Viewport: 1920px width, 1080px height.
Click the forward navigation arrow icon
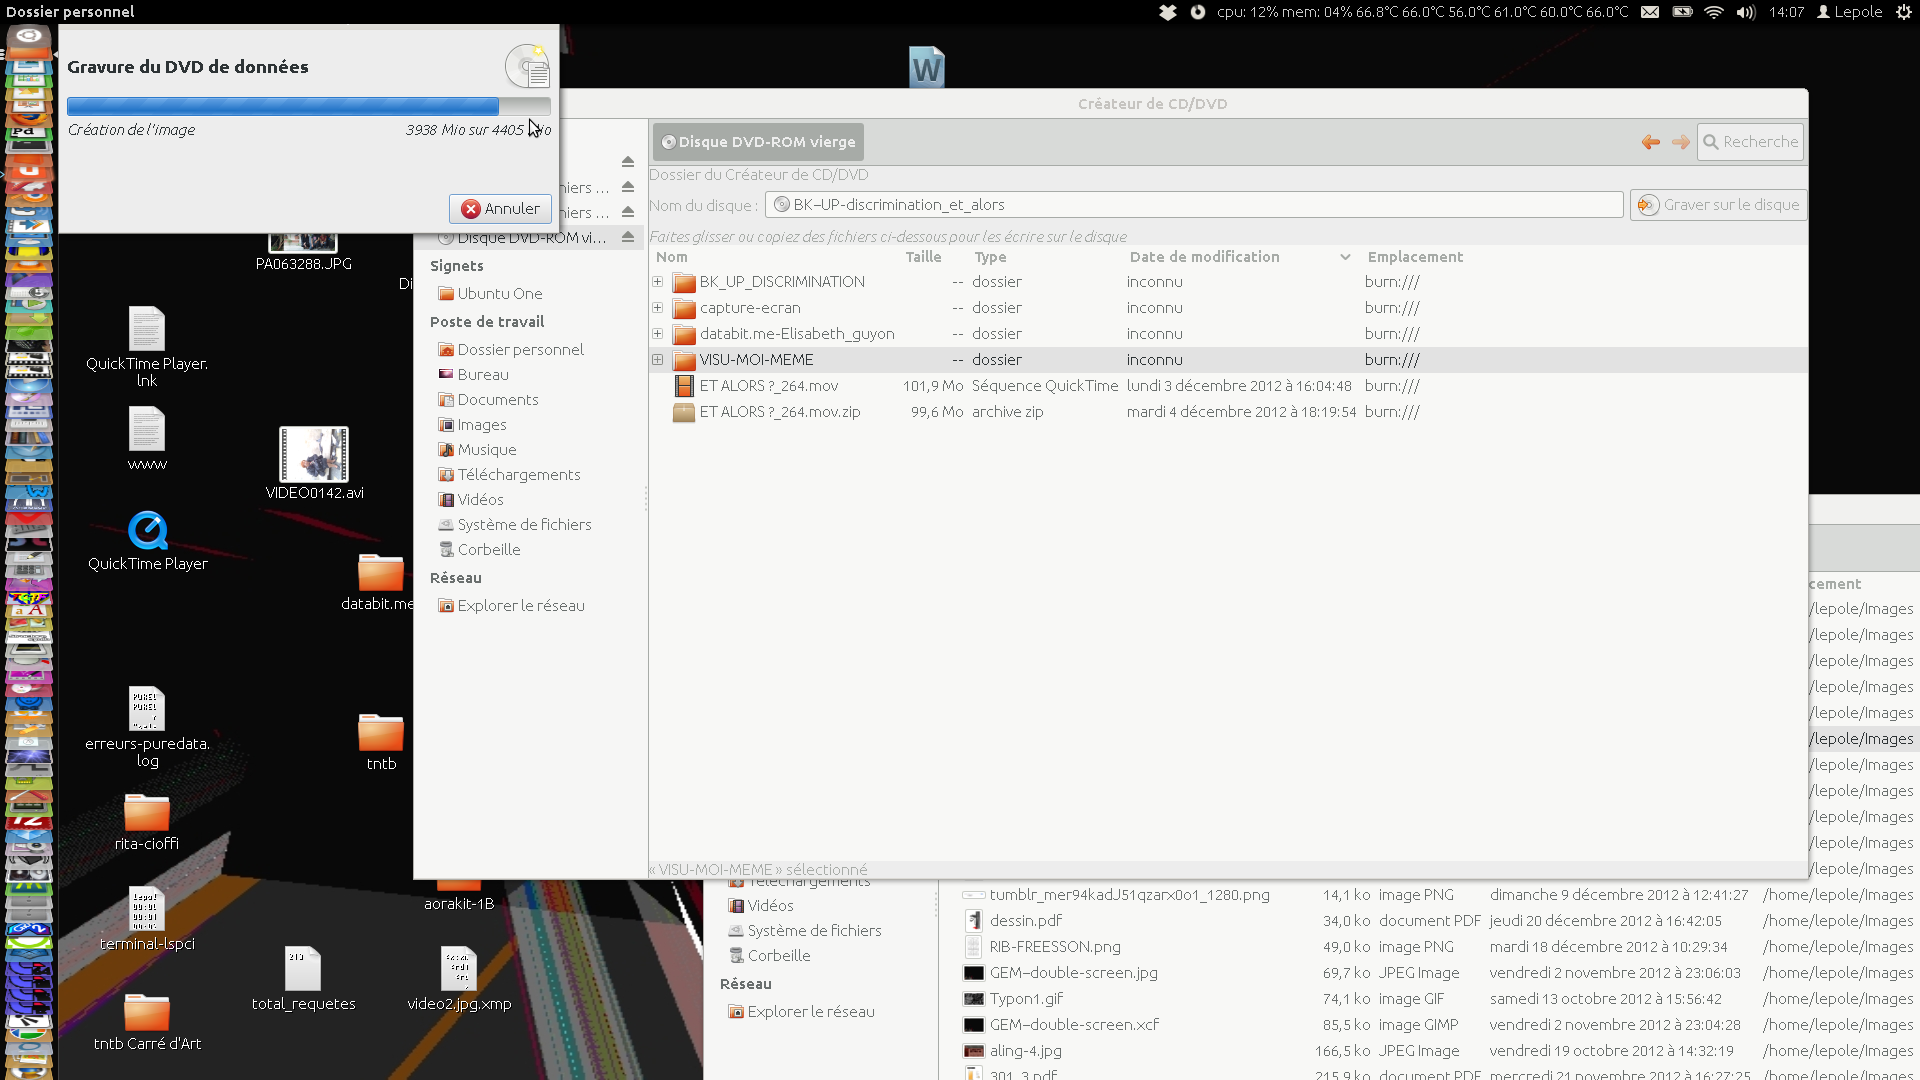tap(1681, 142)
